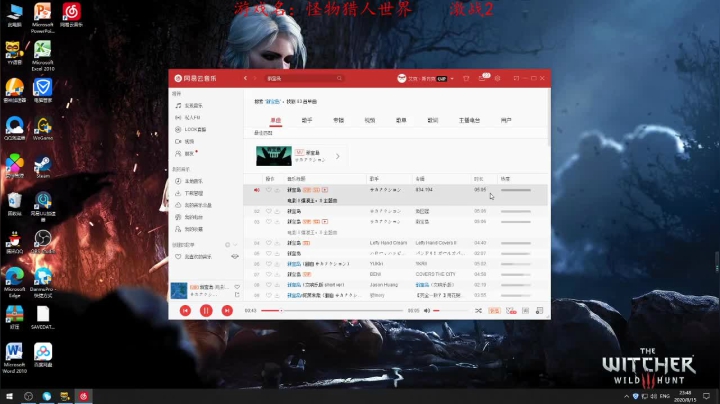Click the add playlist plus icon
The image size is (720, 404).
tap(227, 245)
